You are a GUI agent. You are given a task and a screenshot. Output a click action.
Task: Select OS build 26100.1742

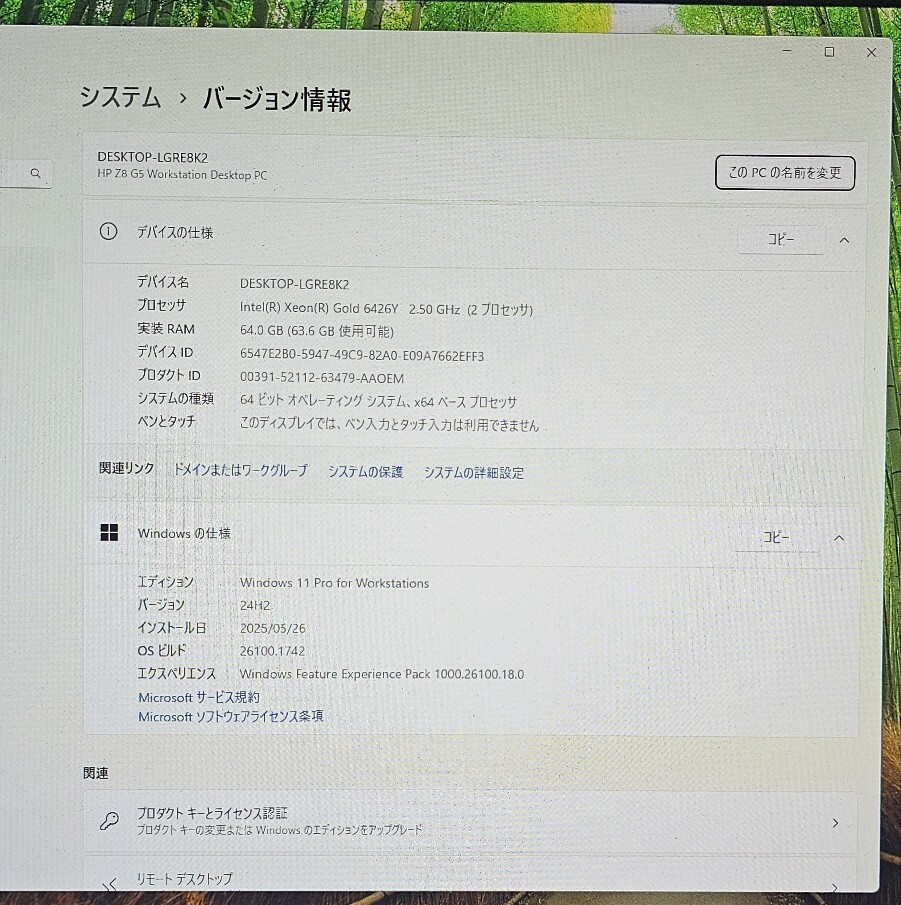272,651
